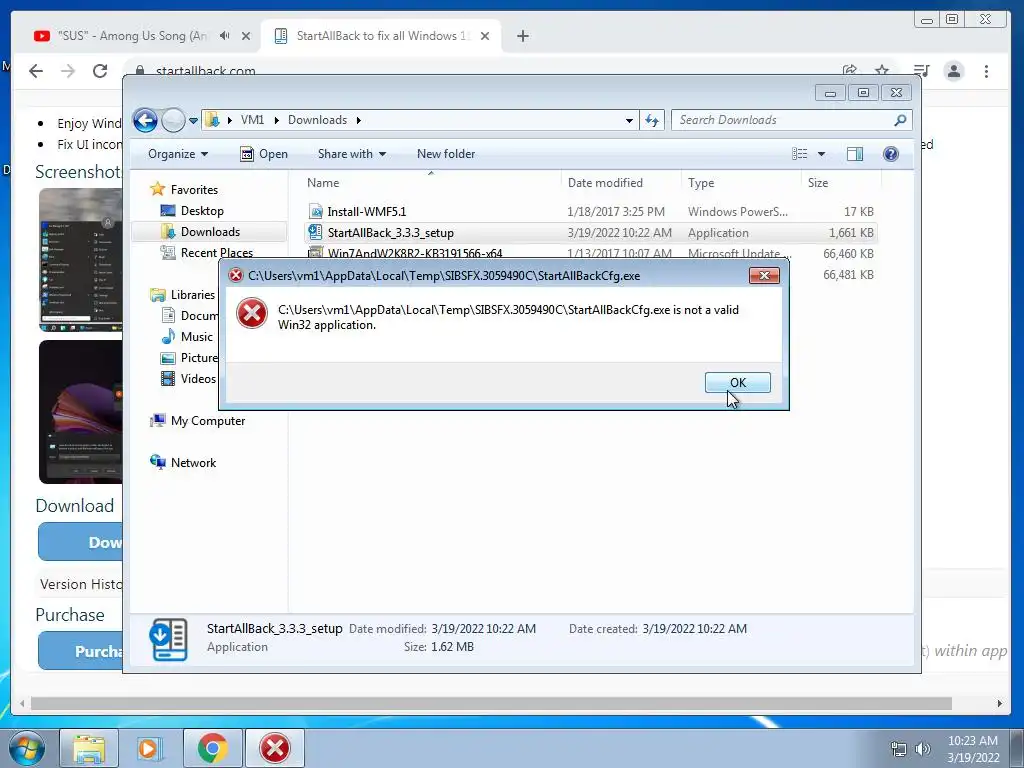Go back in Chrome
This screenshot has height=768, width=1024.
[x=36, y=71]
